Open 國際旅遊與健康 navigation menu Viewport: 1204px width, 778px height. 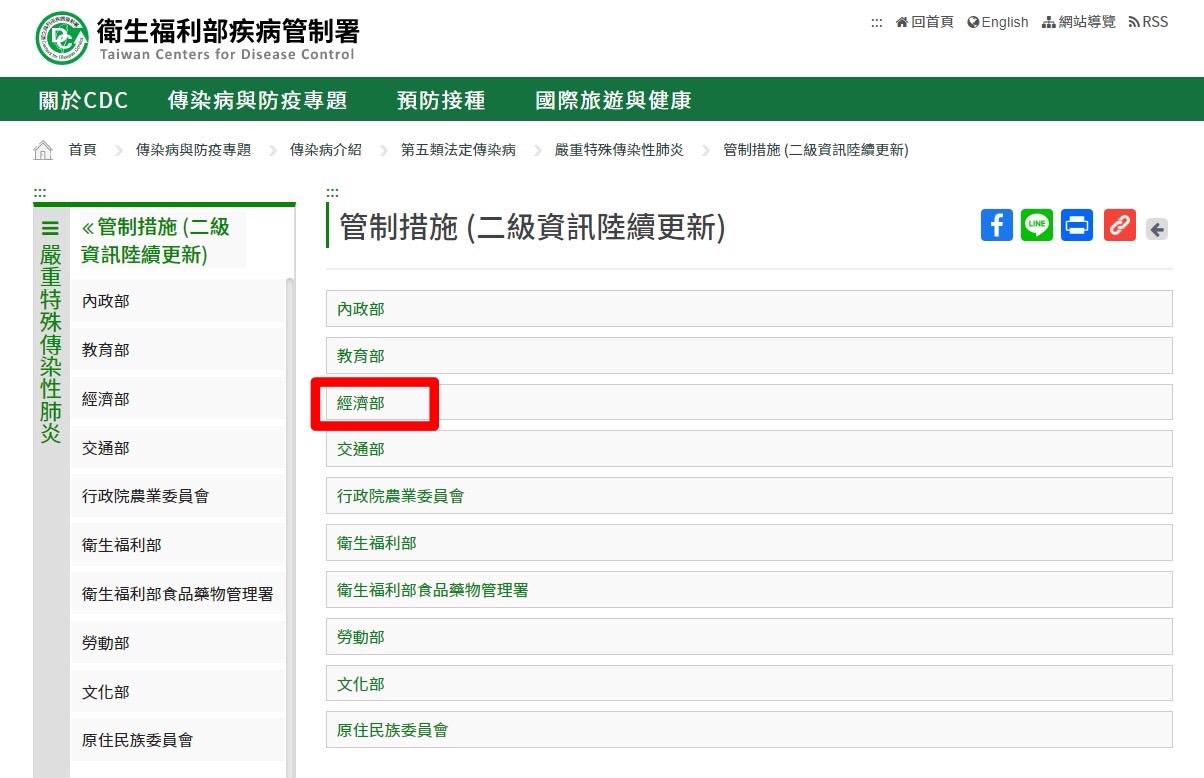coord(613,100)
